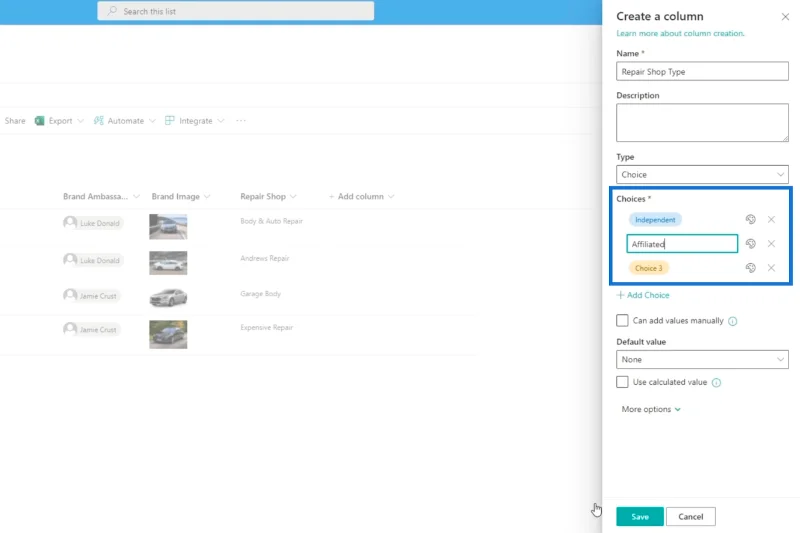Click the Affiliated choice text field
This screenshot has height=533, width=800.
(682, 244)
